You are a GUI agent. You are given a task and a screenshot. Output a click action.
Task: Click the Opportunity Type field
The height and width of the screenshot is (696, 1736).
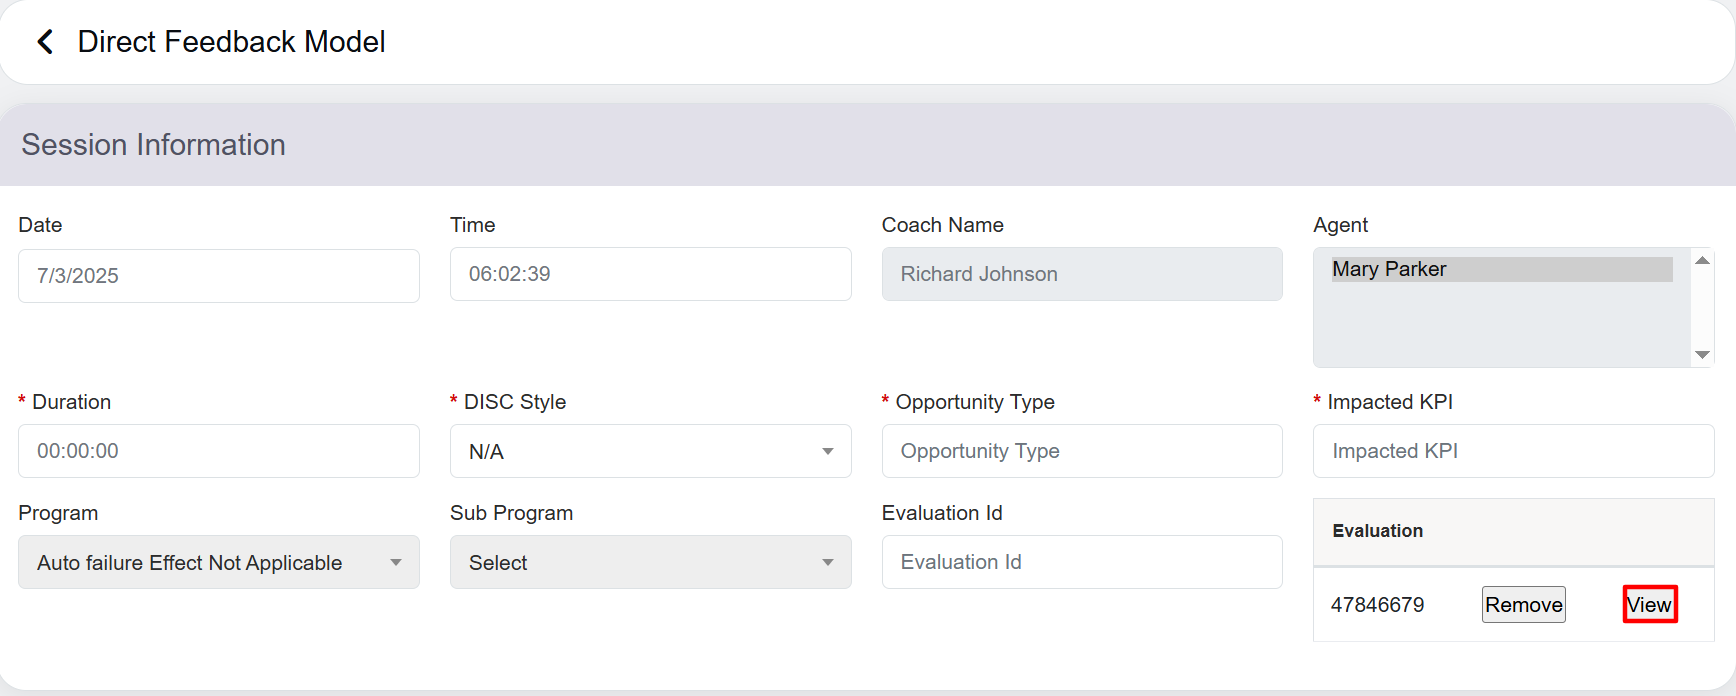click(1081, 451)
